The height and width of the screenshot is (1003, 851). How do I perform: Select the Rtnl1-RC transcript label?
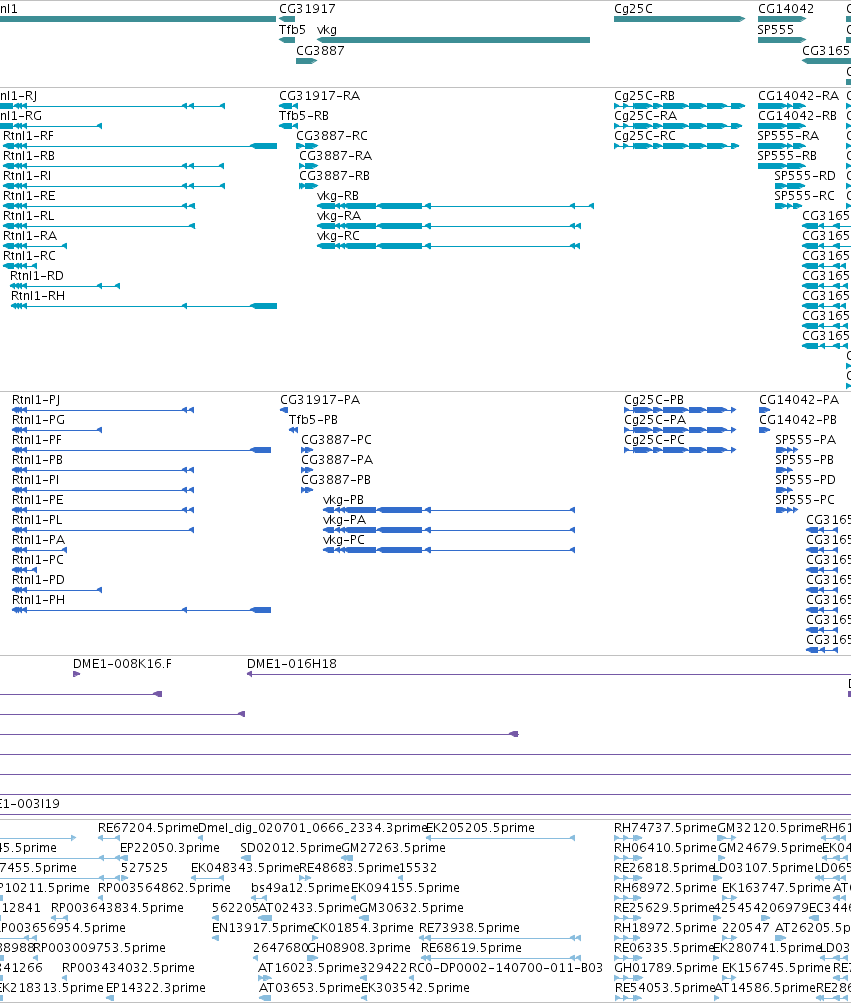click(29, 256)
